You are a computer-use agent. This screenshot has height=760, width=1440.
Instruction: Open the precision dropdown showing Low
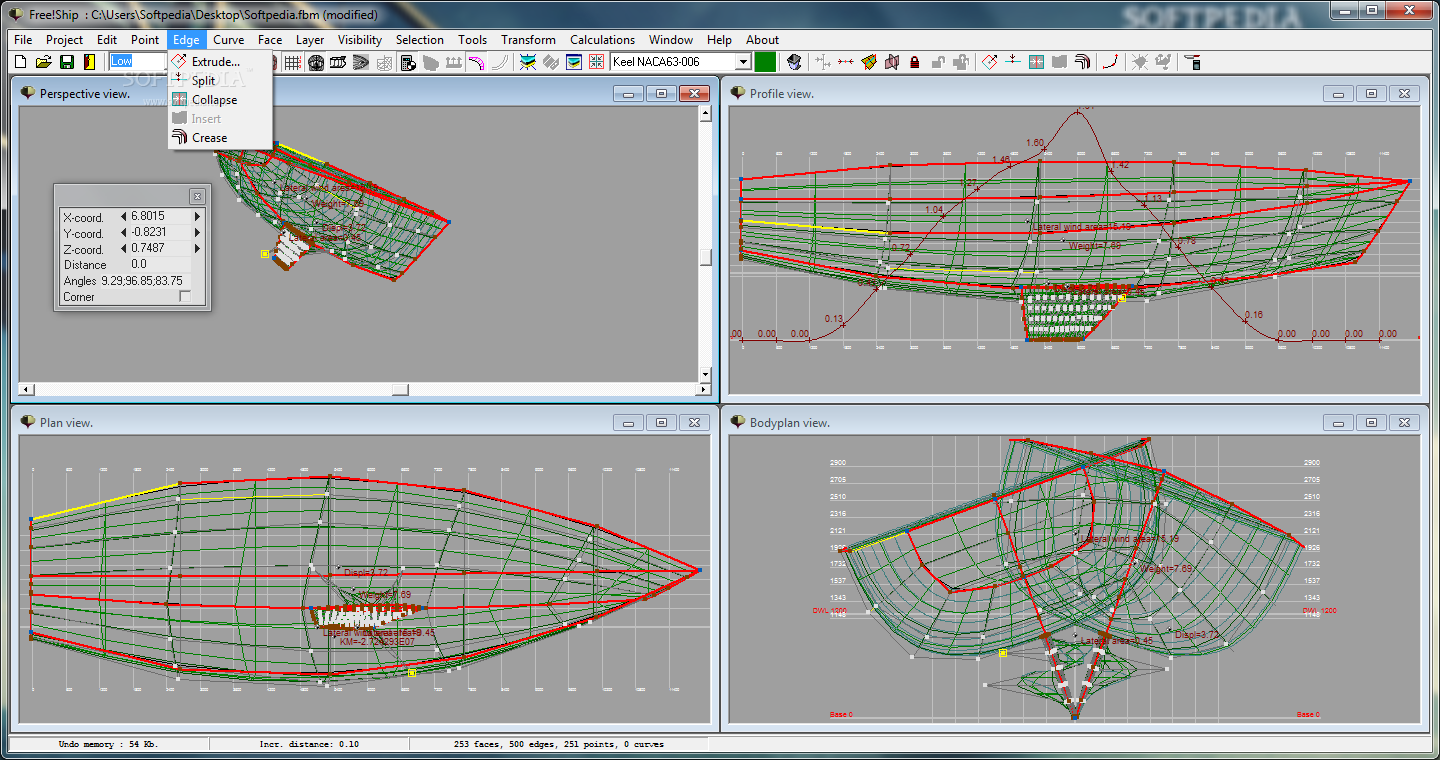tap(138, 62)
